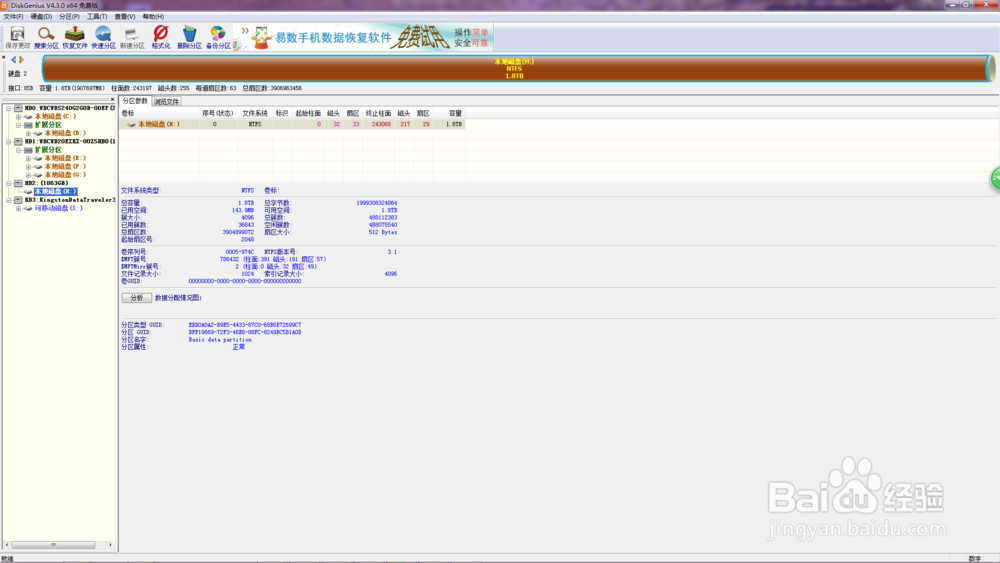Sort by the 文件系统 column header

pyautogui.click(x=255, y=113)
